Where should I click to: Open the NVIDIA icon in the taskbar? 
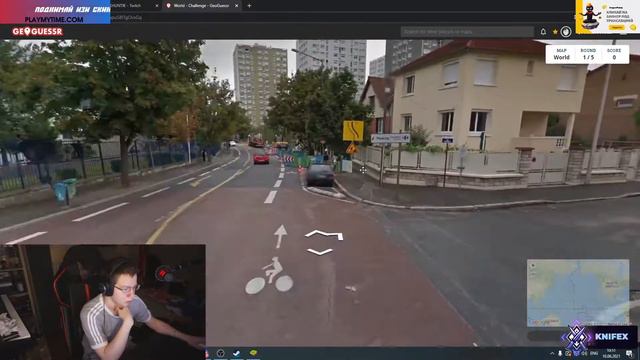click(253, 353)
